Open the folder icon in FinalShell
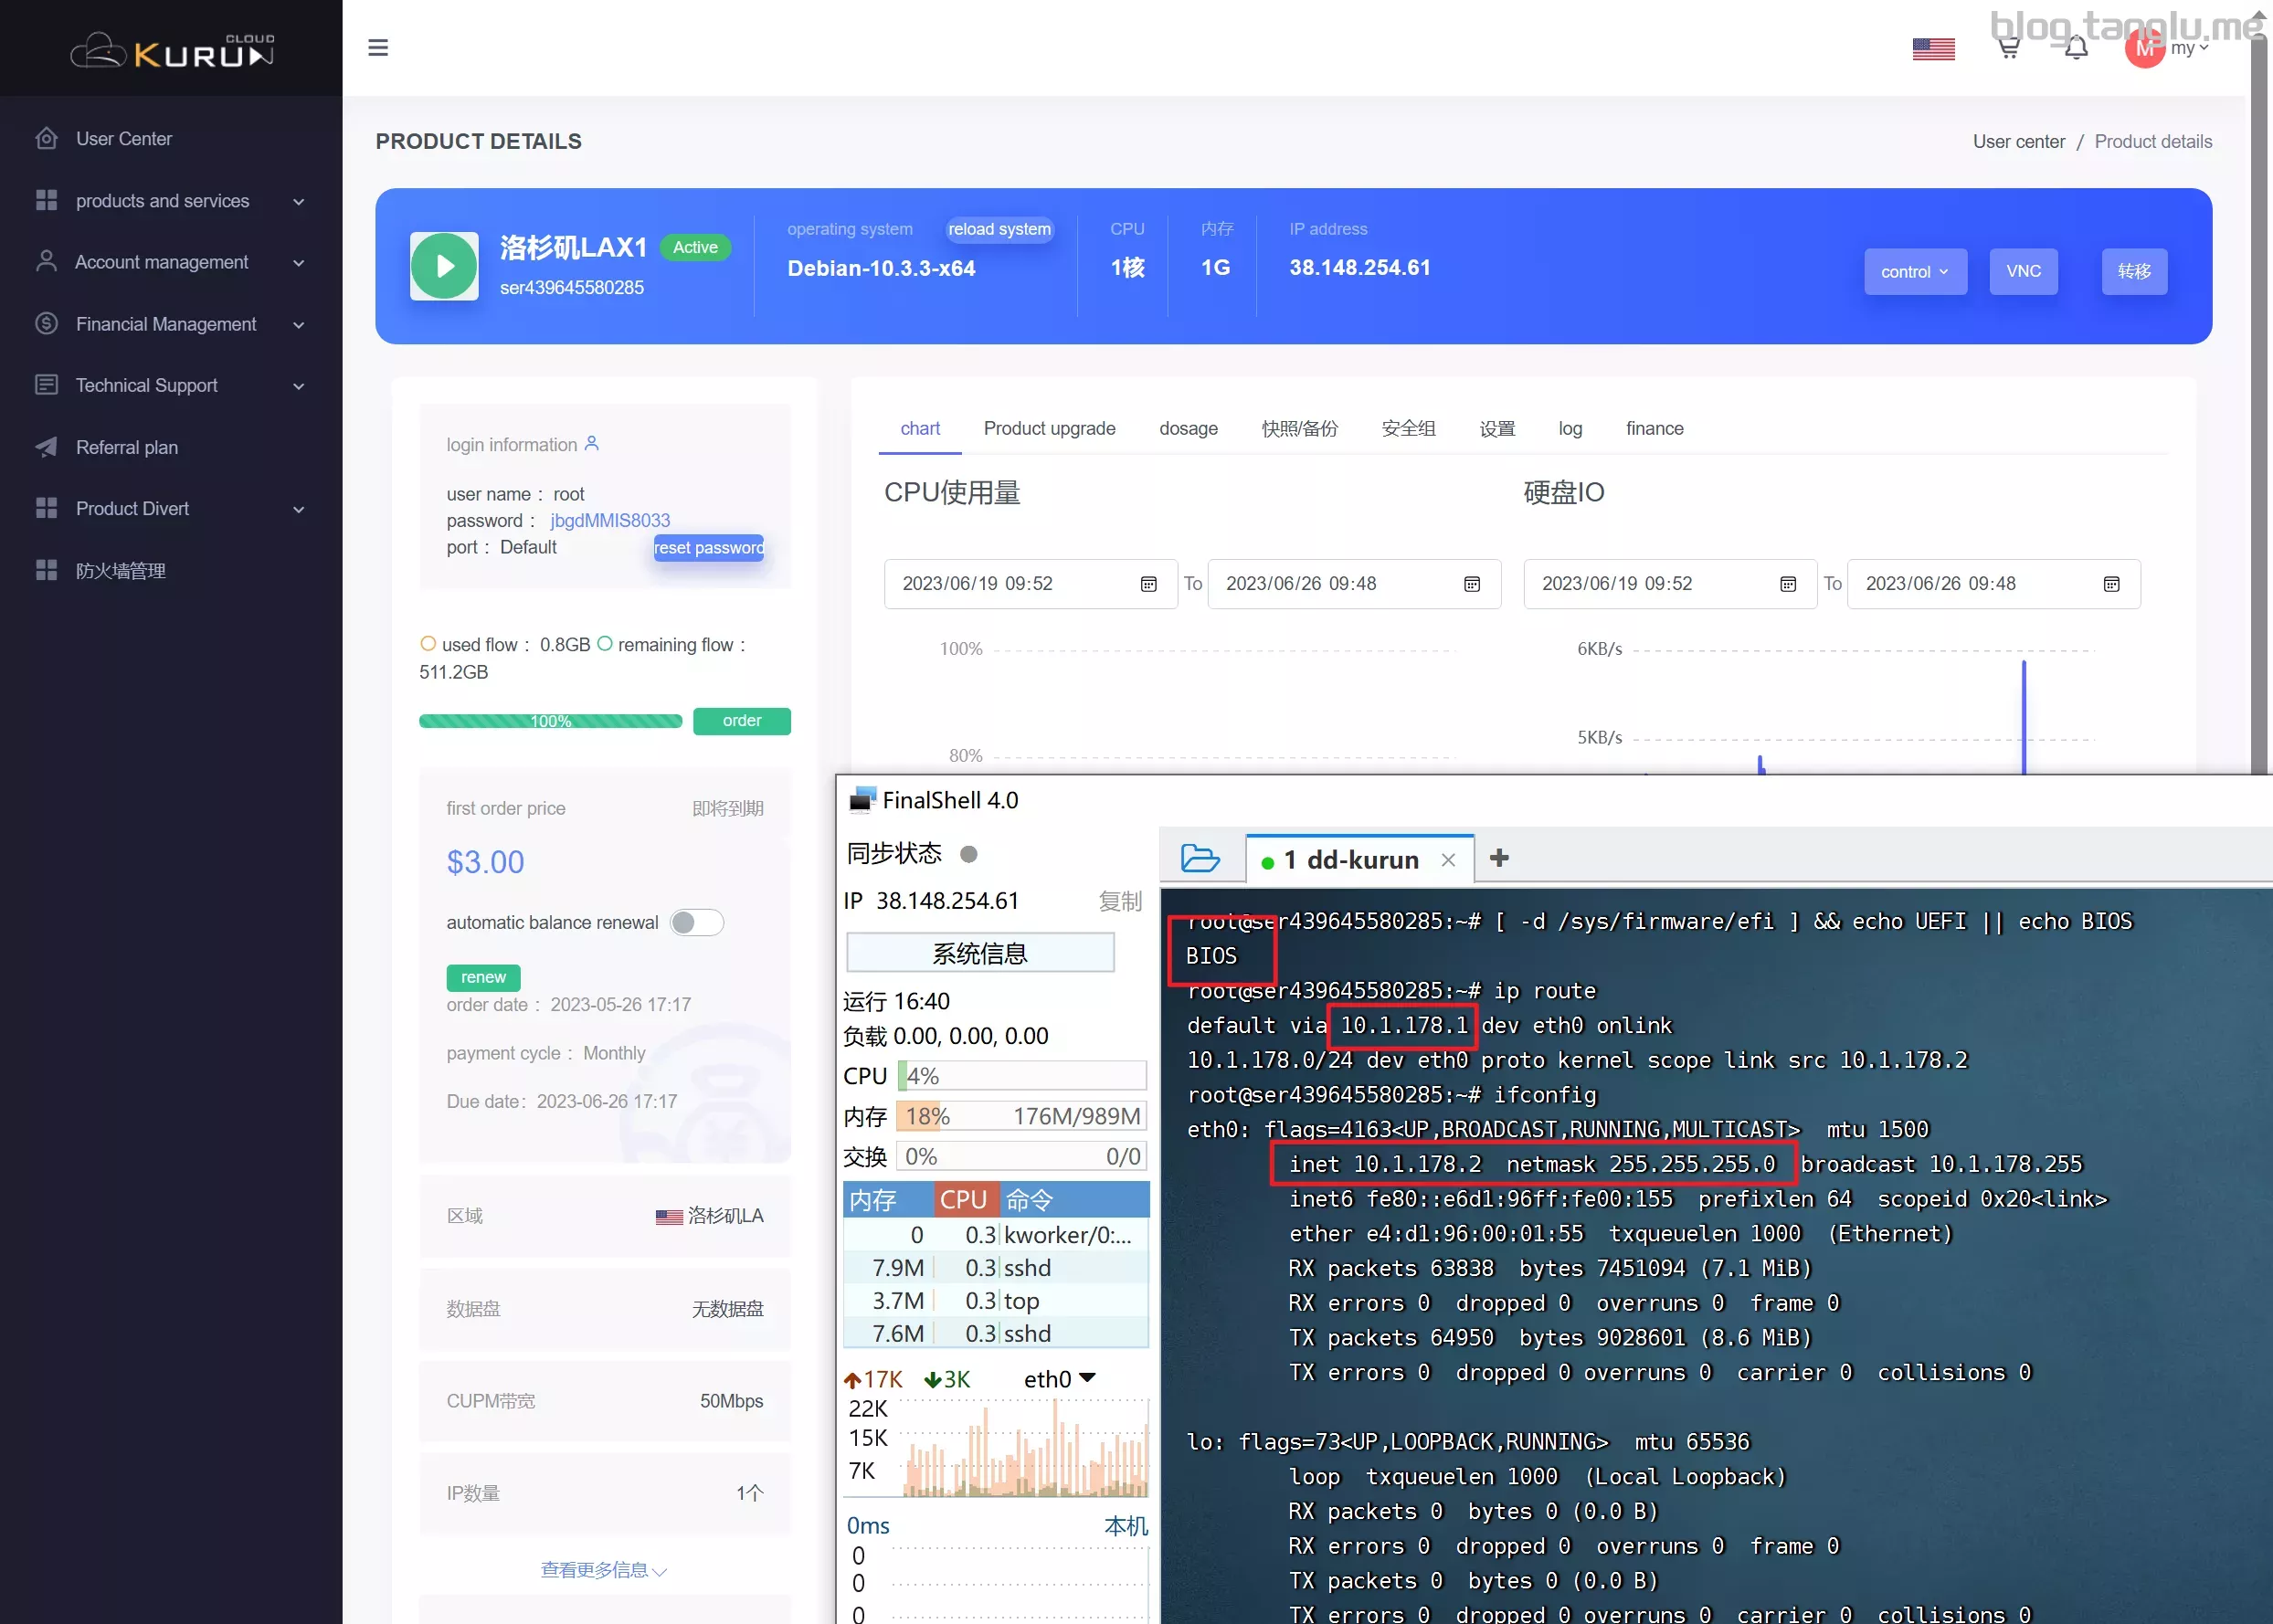The width and height of the screenshot is (2273, 1624). coord(1200,859)
